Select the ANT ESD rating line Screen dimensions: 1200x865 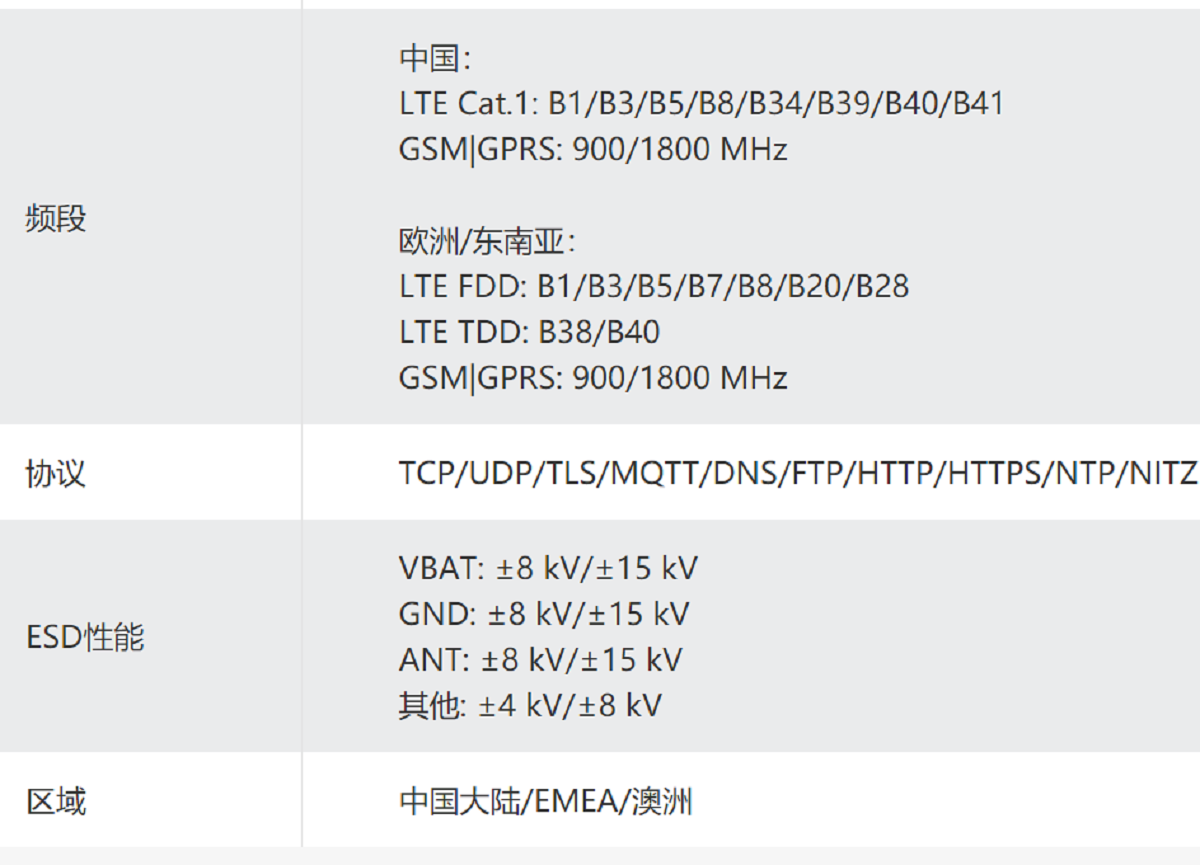[540, 660]
